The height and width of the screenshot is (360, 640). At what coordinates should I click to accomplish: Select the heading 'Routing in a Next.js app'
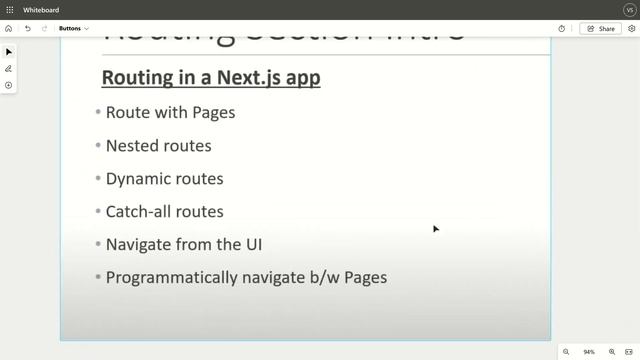pos(211,78)
